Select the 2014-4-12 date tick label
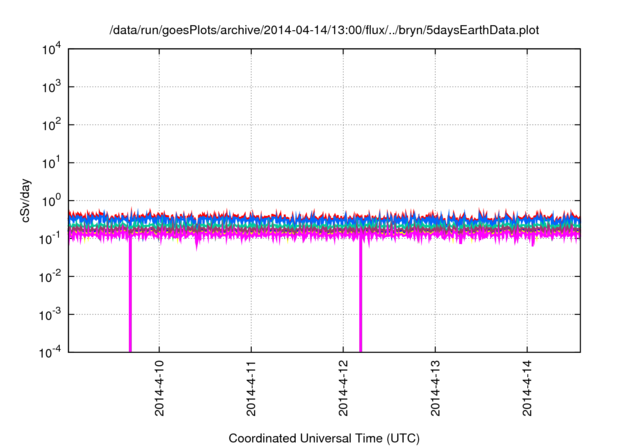Viewport: 640px width, 448px height. [x=343, y=388]
